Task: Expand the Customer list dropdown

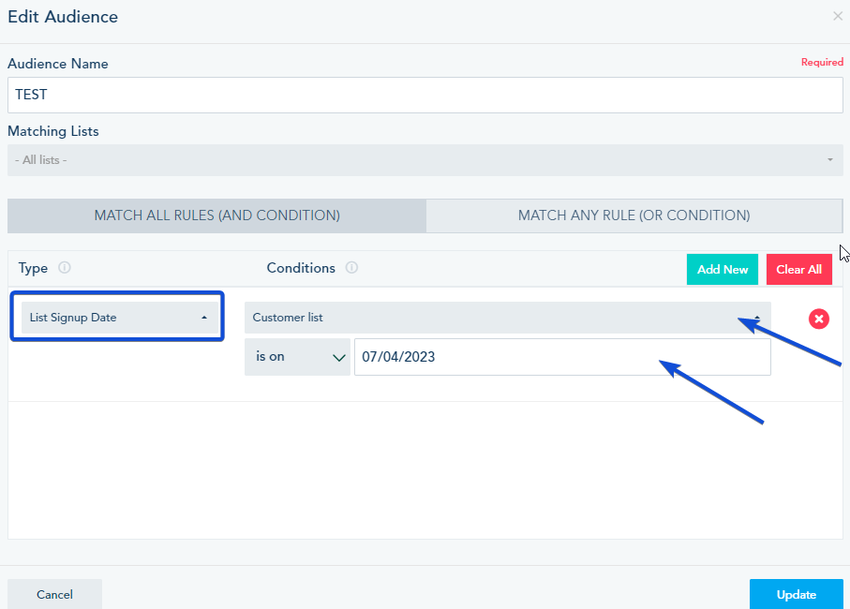Action: [x=507, y=318]
